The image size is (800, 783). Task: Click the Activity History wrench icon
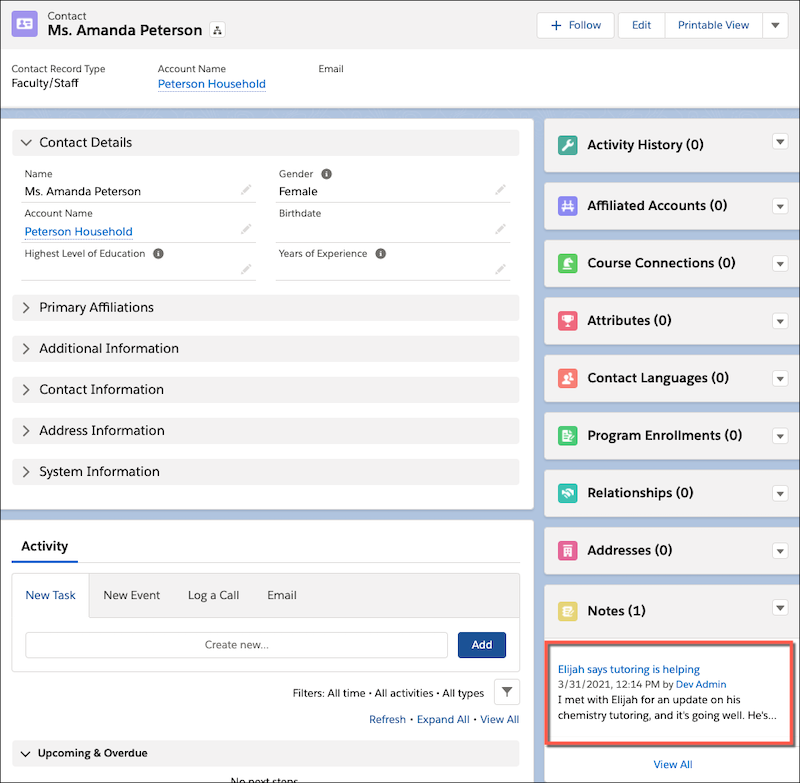tap(567, 145)
